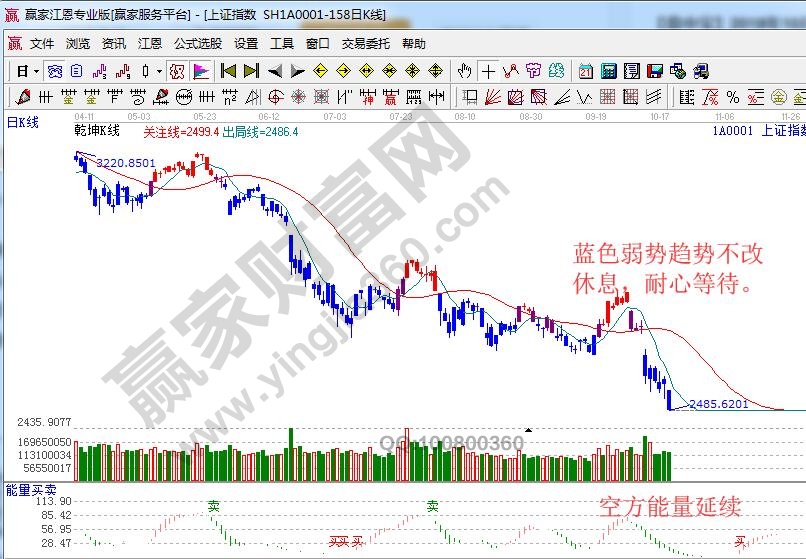
Task: Open the 公式选股 menu
Action: (198, 44)
